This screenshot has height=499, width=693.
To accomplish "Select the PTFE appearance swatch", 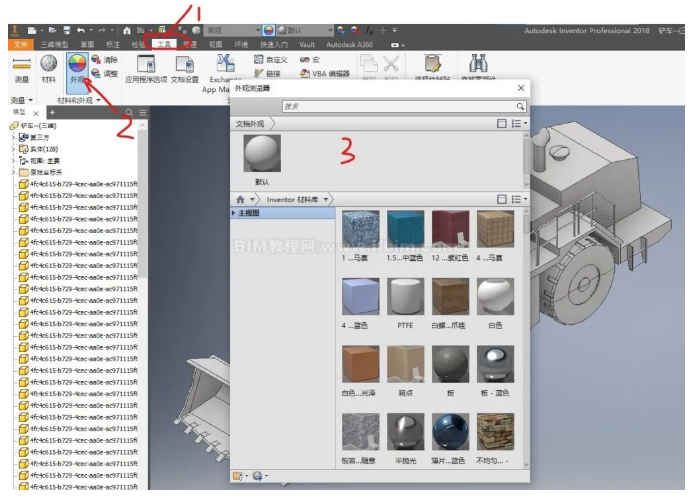I will coord(405,301).
